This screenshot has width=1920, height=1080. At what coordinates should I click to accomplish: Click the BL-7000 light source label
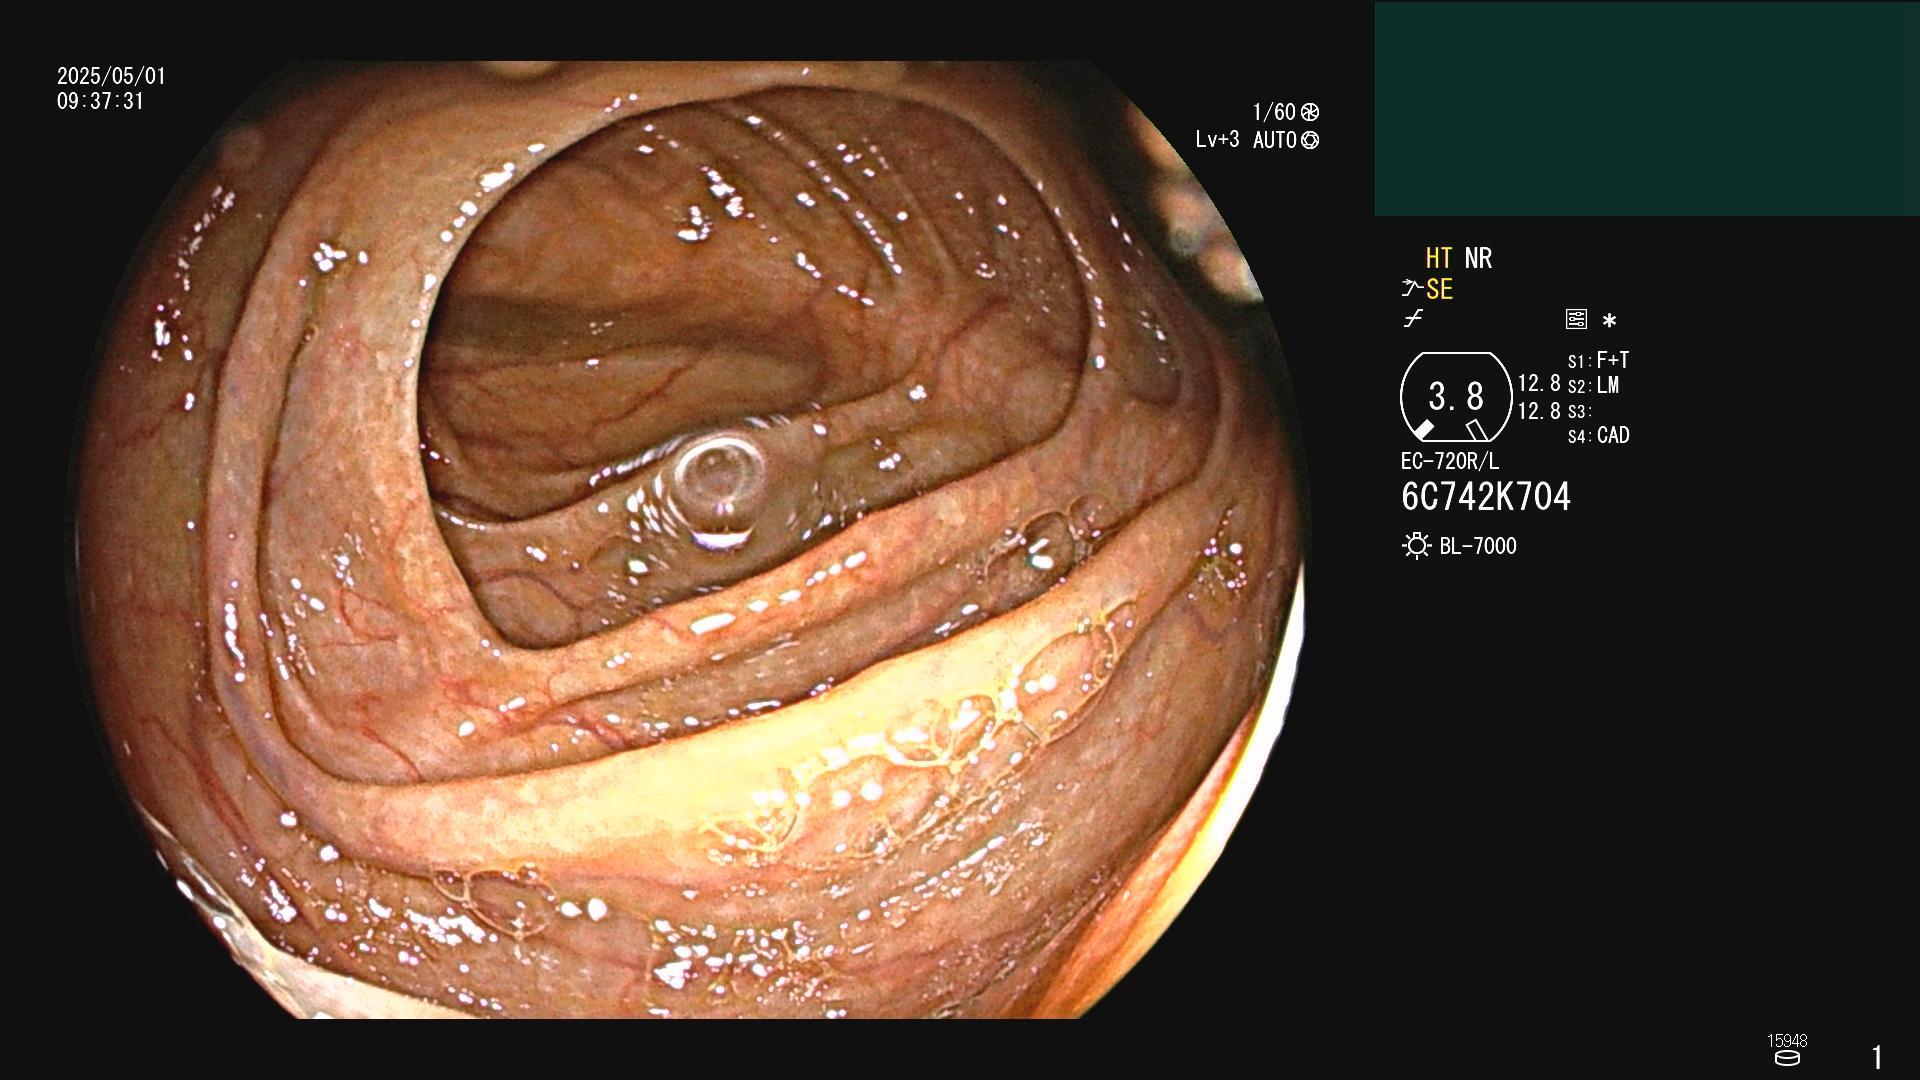coord(1478,546)
